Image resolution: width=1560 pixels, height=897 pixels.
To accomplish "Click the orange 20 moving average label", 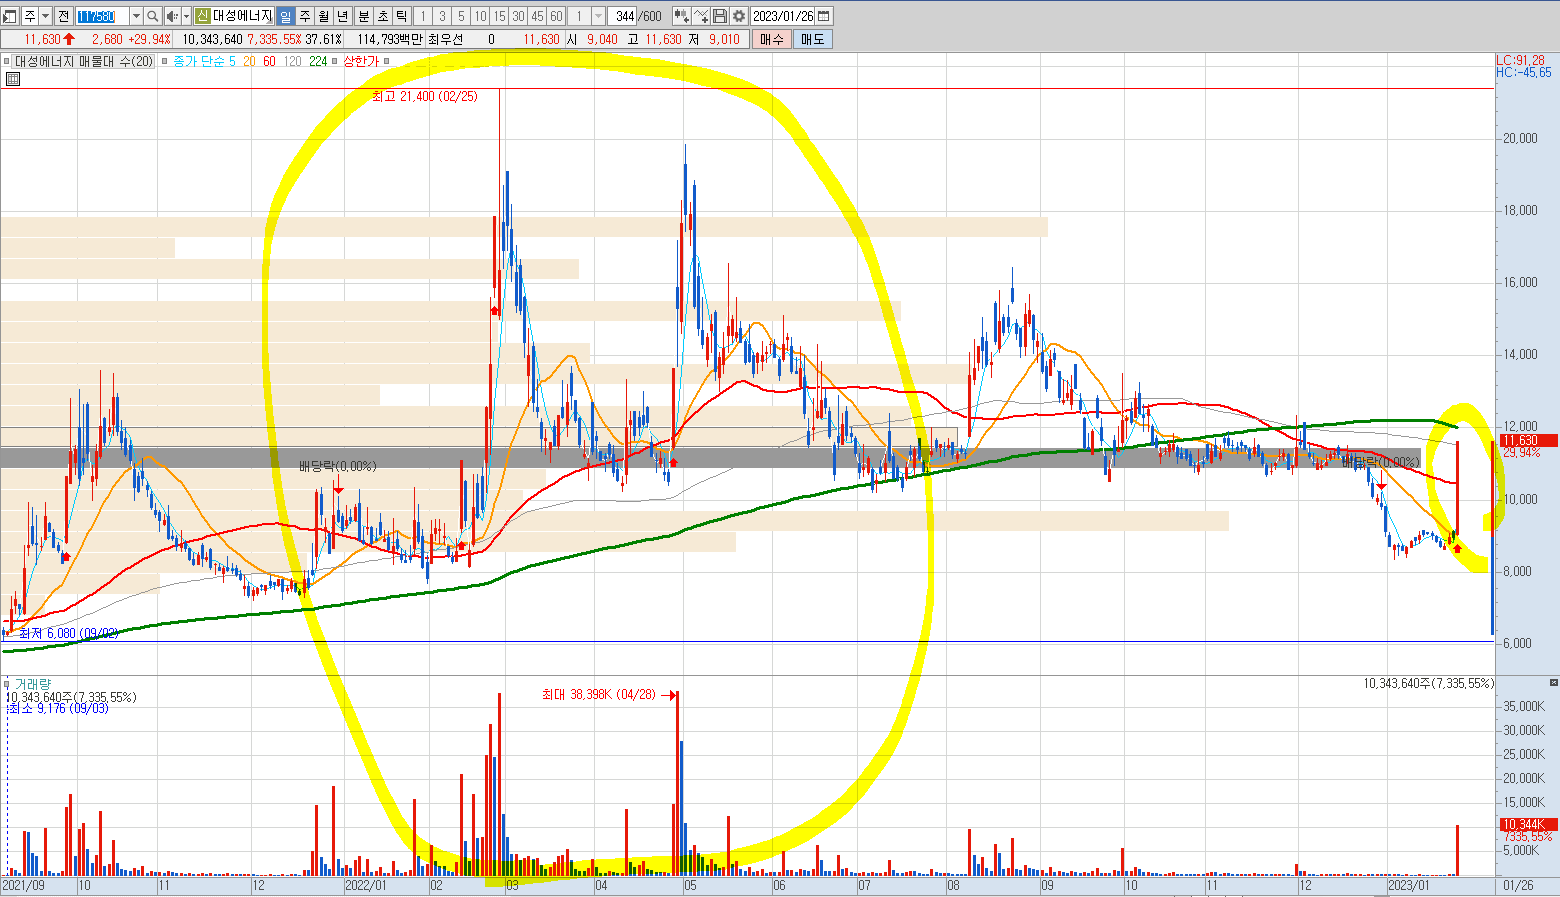I will click(x=249, y=61).
